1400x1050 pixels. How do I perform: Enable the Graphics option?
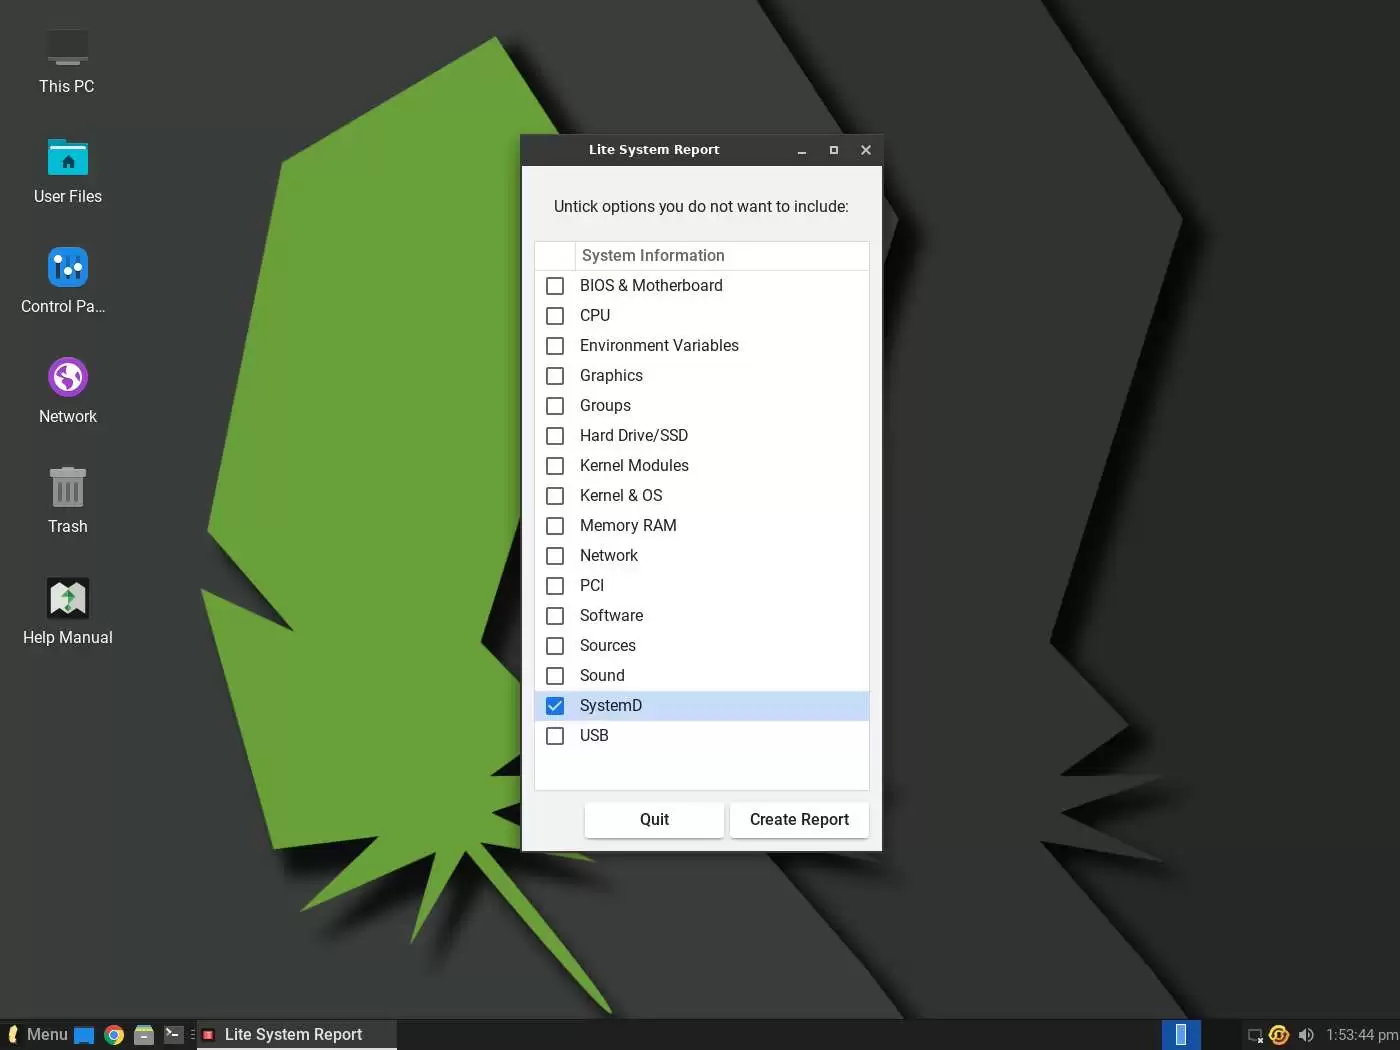pos(555,376)
